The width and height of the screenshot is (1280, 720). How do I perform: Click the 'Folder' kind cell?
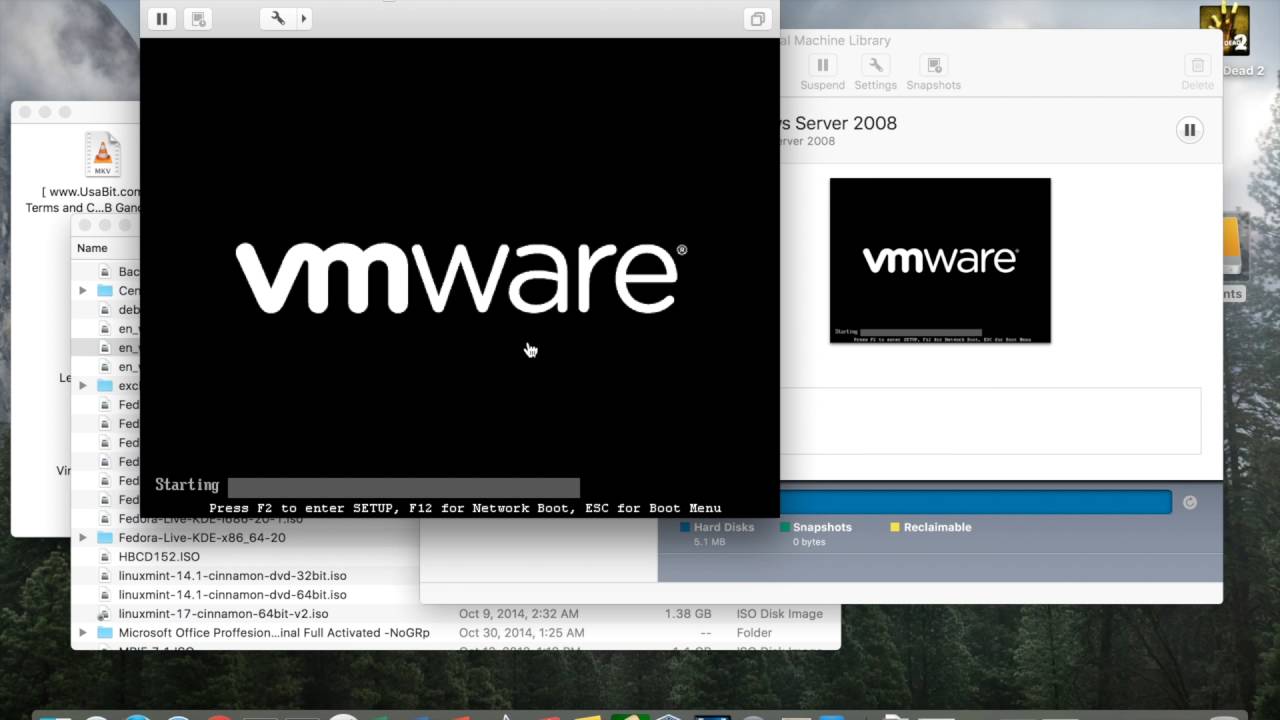[754, 633]
